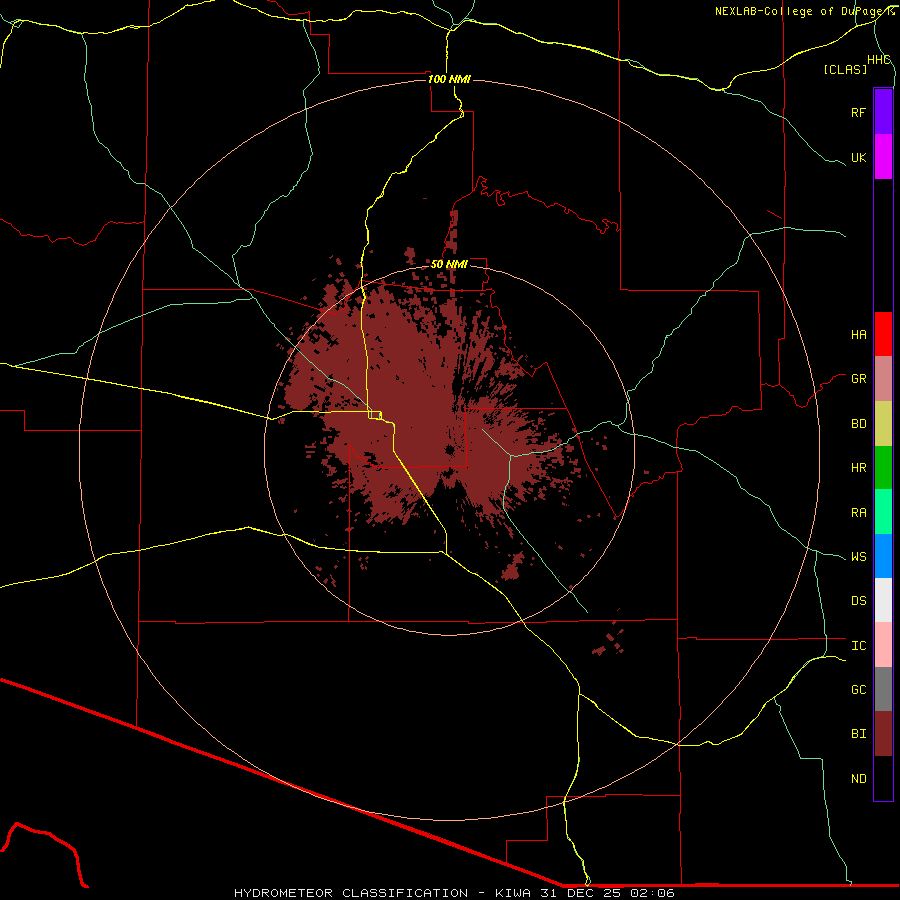
Task: Click the BI dark red legend swatch
Action: tap(883, 734)
